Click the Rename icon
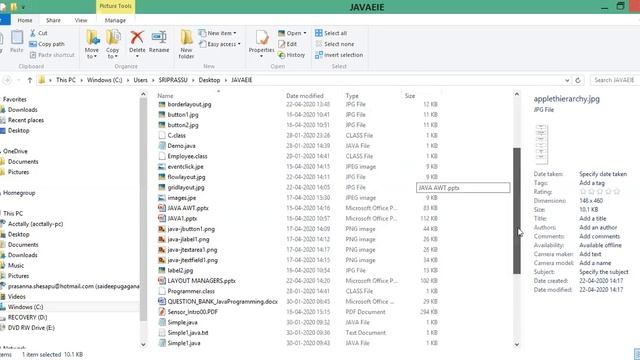The image size is (640, 360). point(159,37)
